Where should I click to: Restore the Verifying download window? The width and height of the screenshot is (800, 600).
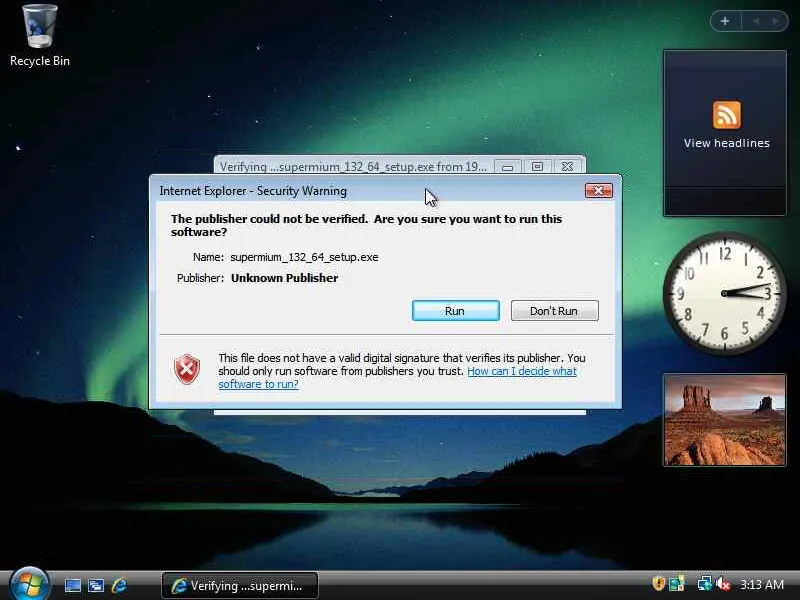tap(537, 167)
